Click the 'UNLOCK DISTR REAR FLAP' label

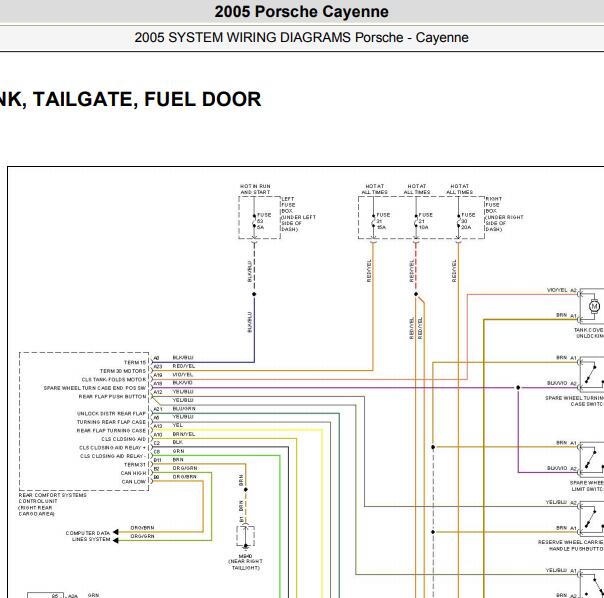tap(111, 413)
